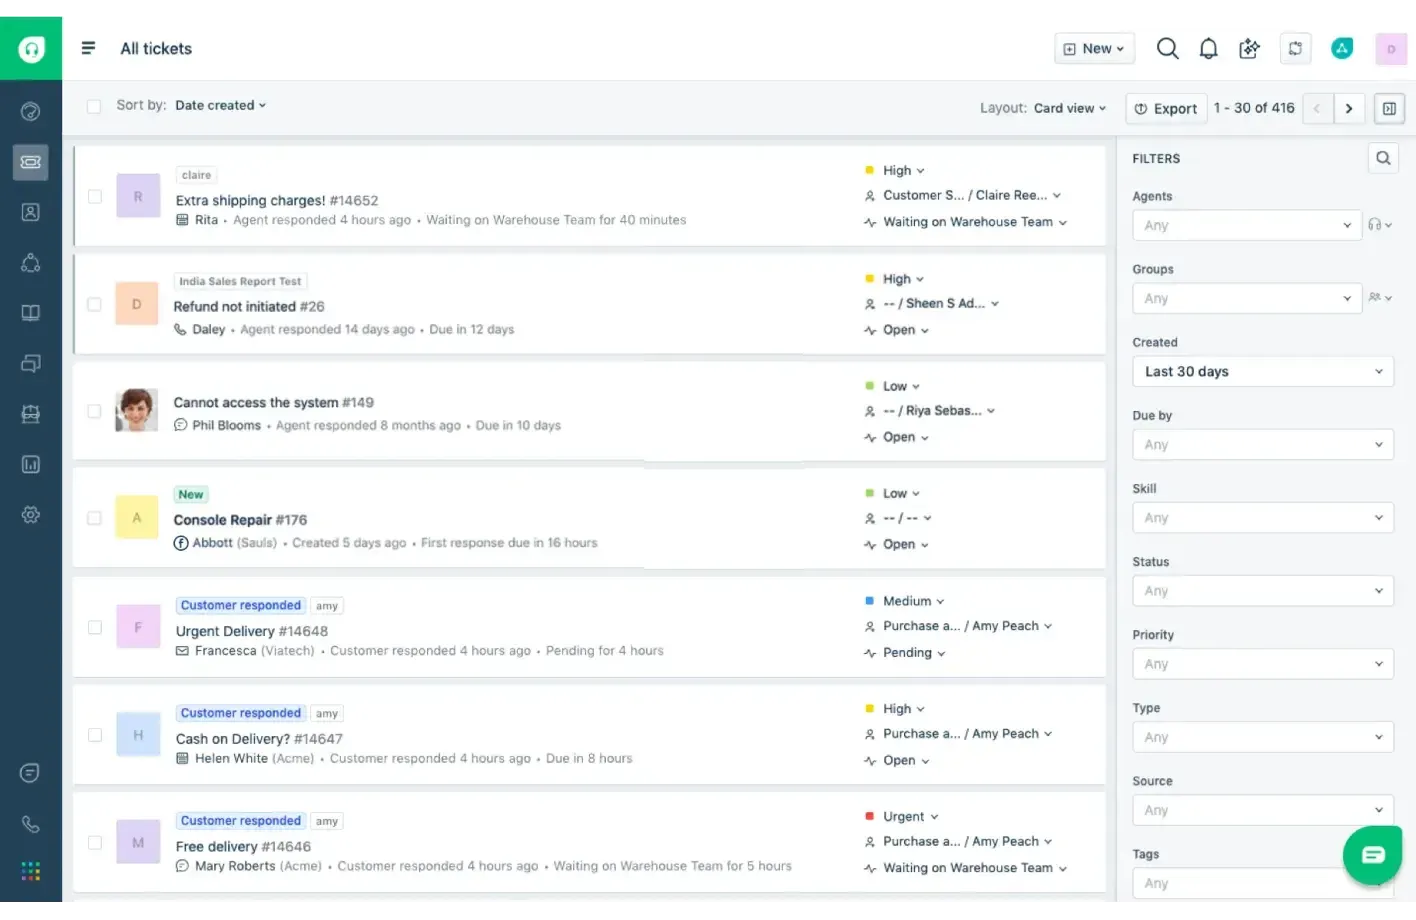The width and height of the screenshot is (1416, 920).
Task: Start a search with the magnifier icon
Action: [1167, 48]
